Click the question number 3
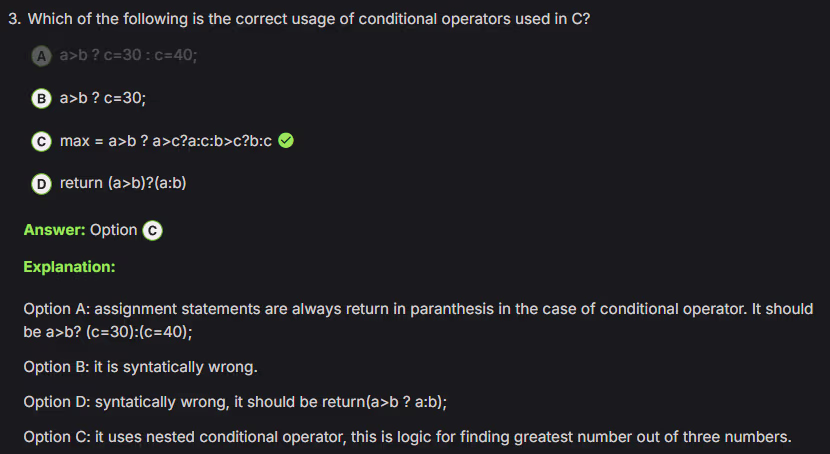This screenshot has width=830, height=454. tap(28, 19)
